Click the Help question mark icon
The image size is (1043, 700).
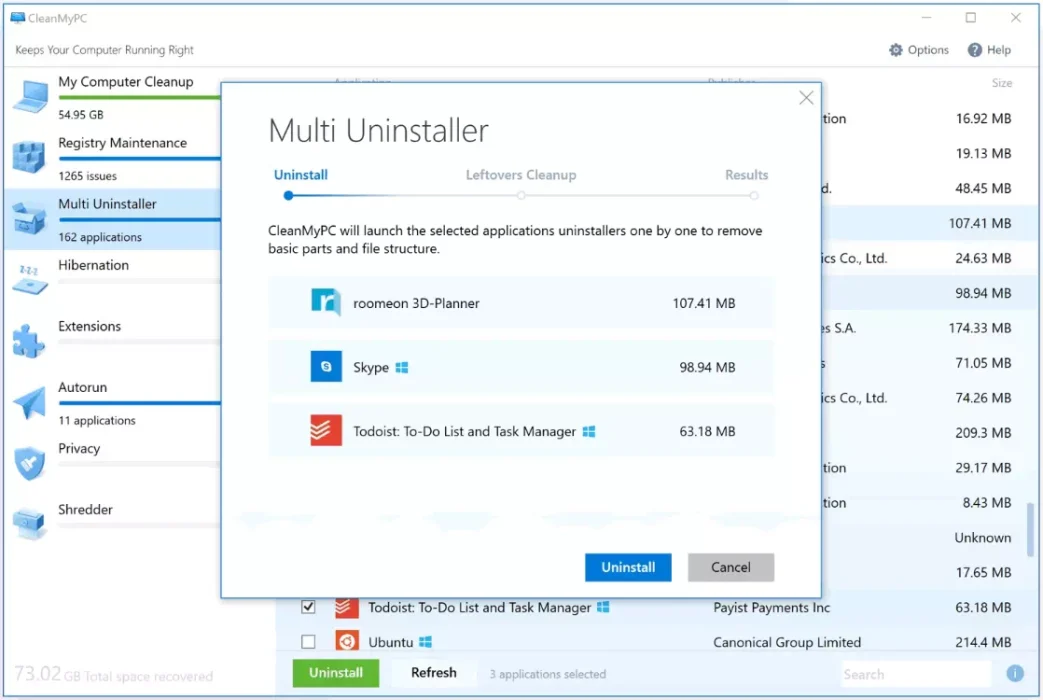(x=974, y=50)
